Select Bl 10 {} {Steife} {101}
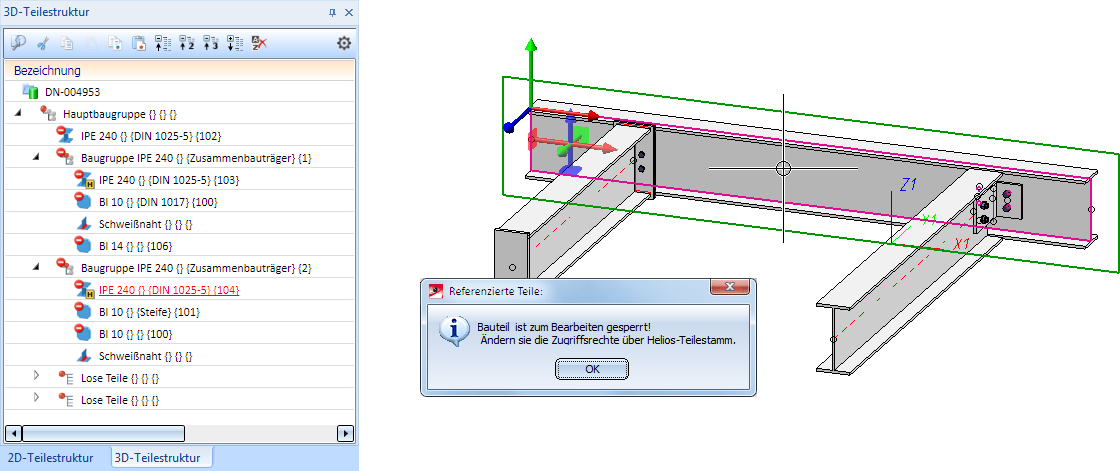Image resolution: width=1120 pixels, height=471 pixels. click(149, 311)
